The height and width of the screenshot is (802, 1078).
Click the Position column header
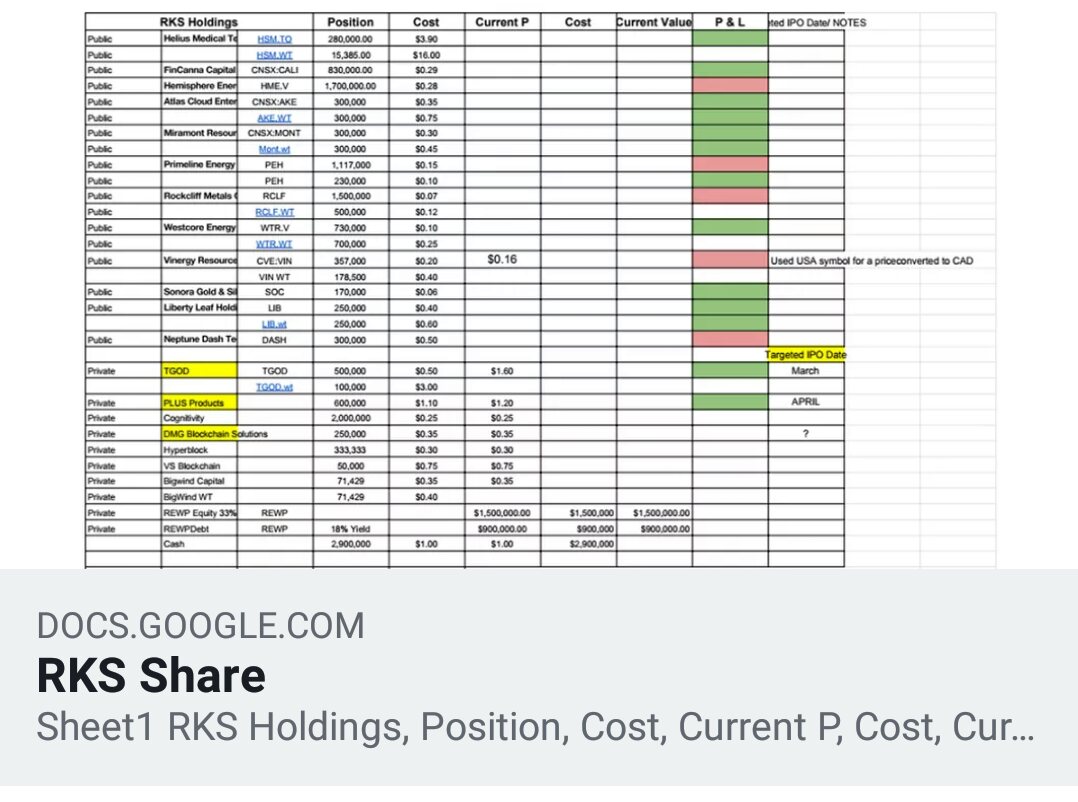pos(350,22)
